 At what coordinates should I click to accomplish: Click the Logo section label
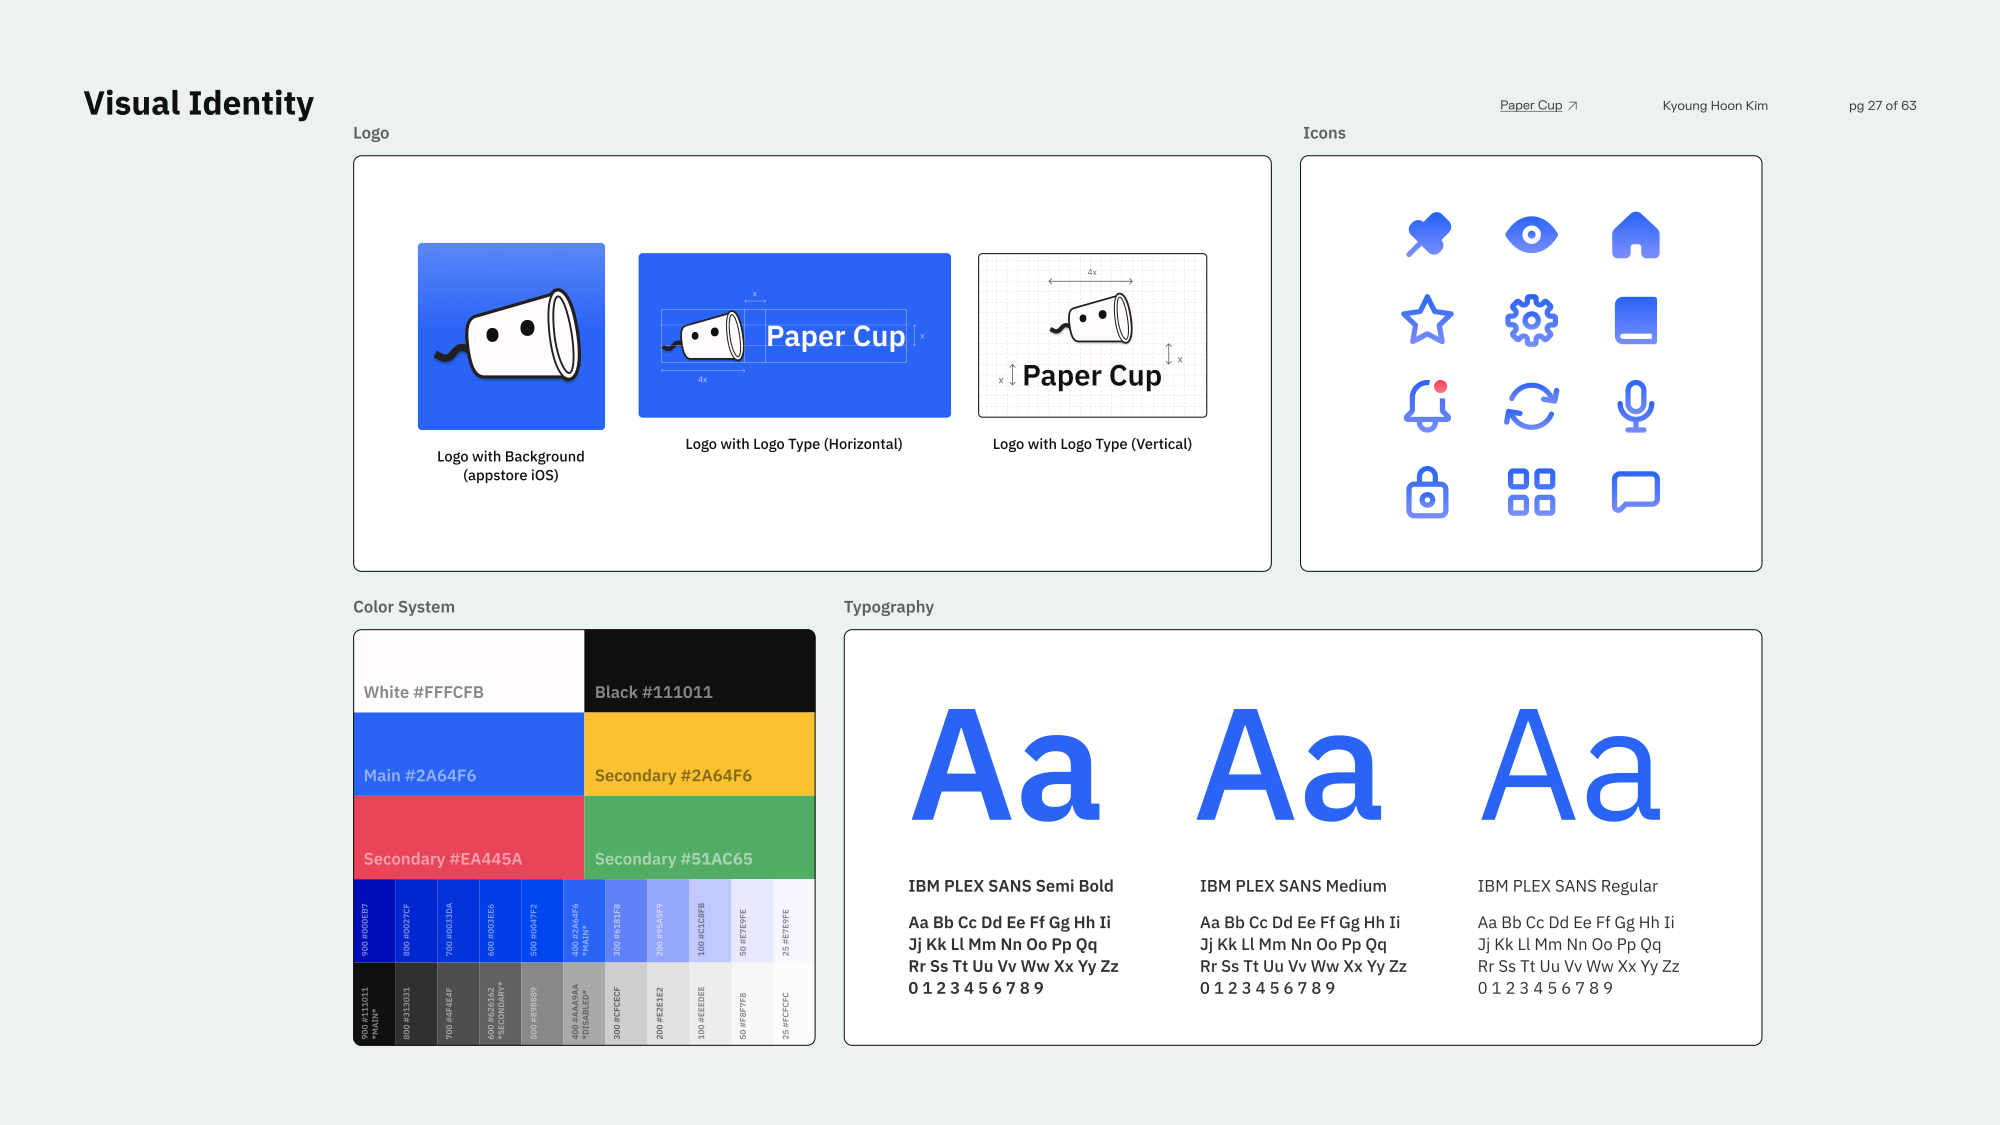371,133
